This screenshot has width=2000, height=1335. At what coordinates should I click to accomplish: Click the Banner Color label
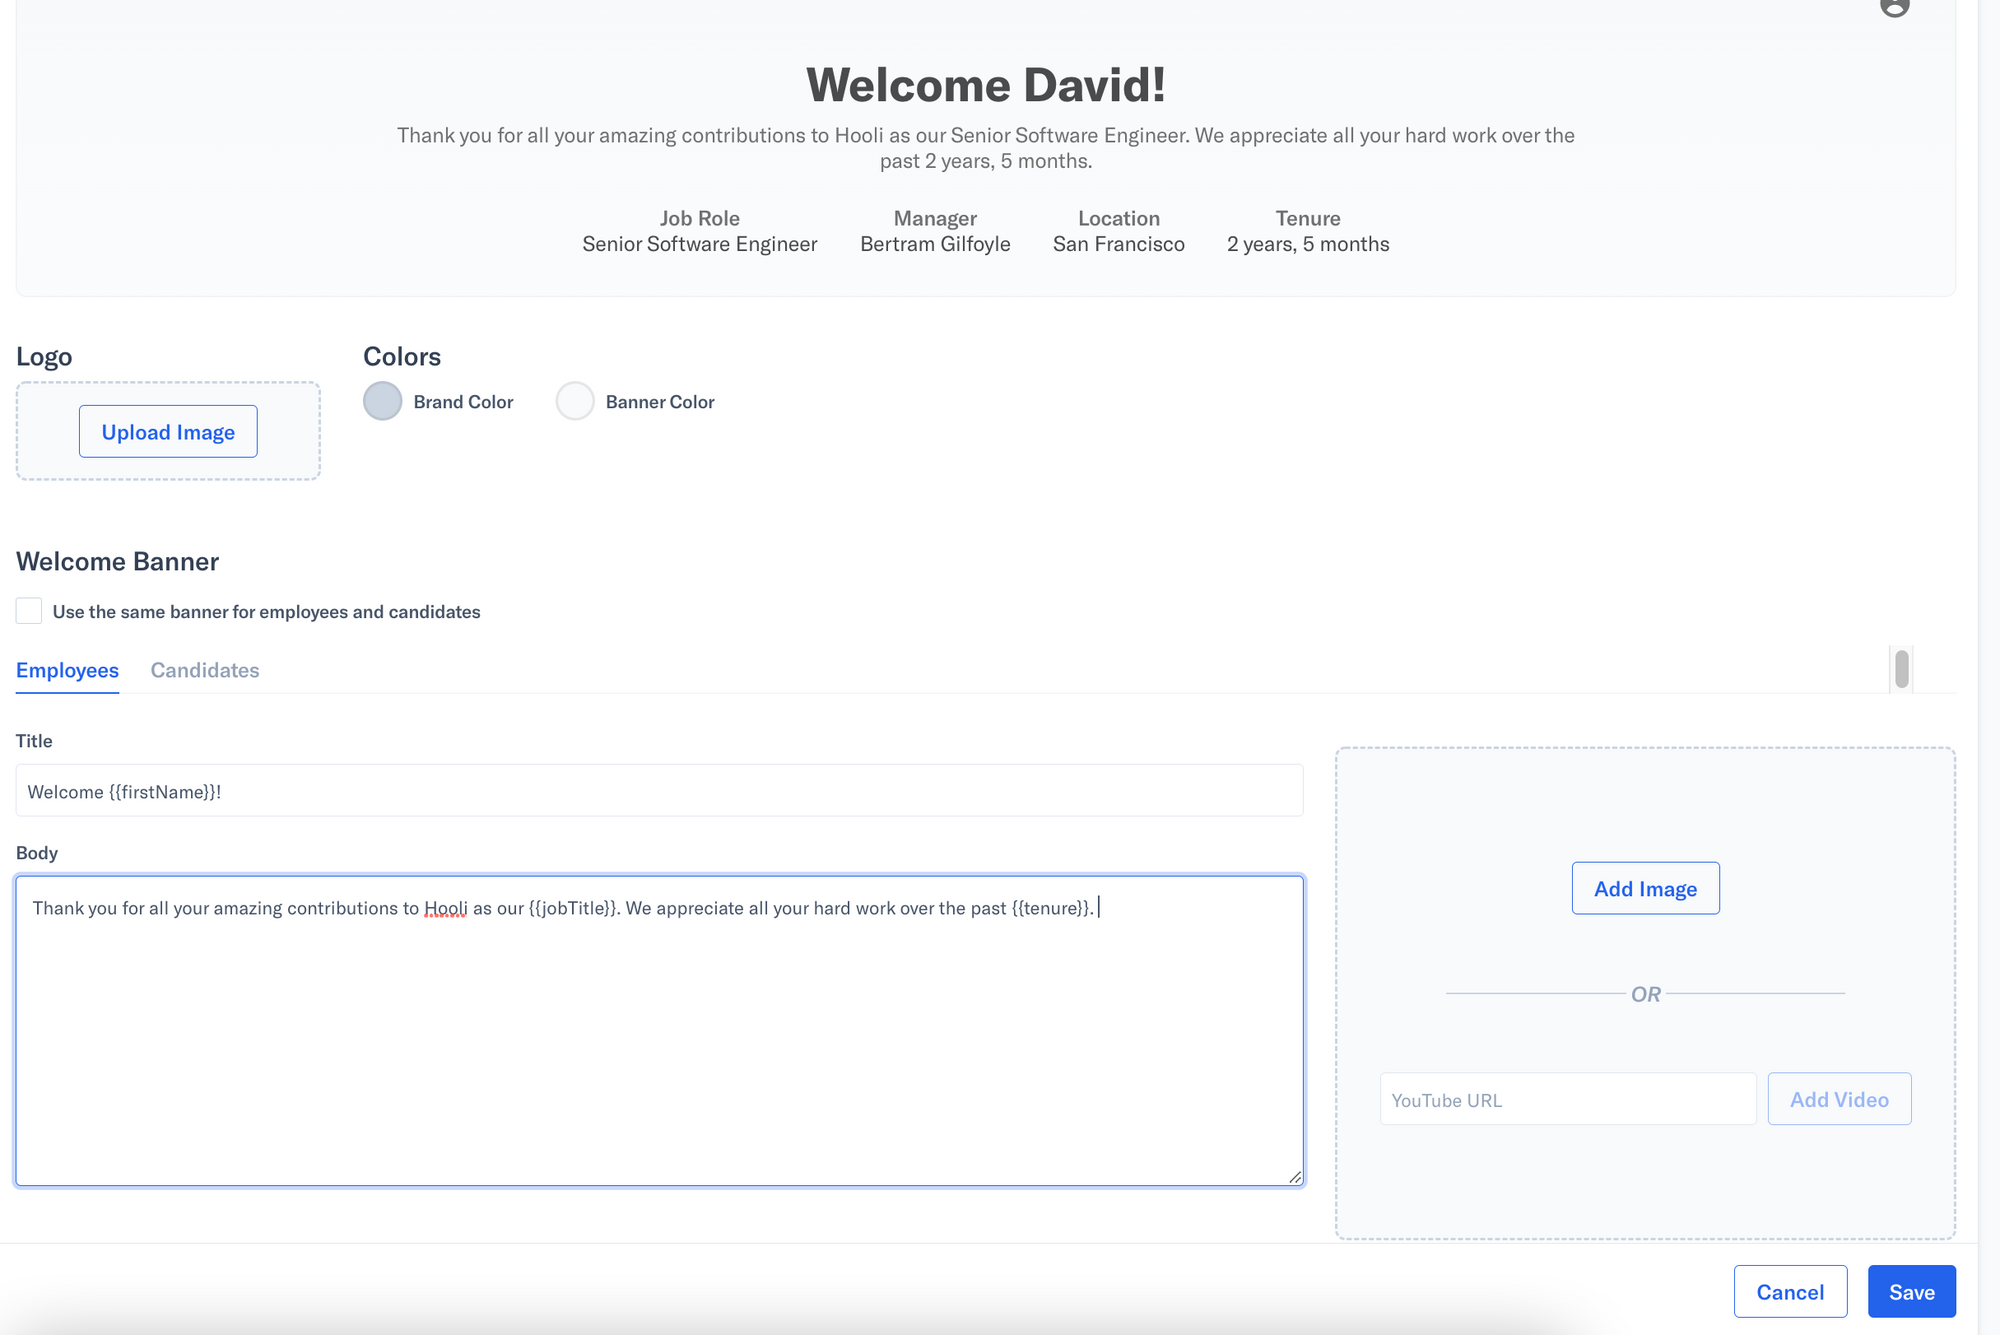pos(660,401)
